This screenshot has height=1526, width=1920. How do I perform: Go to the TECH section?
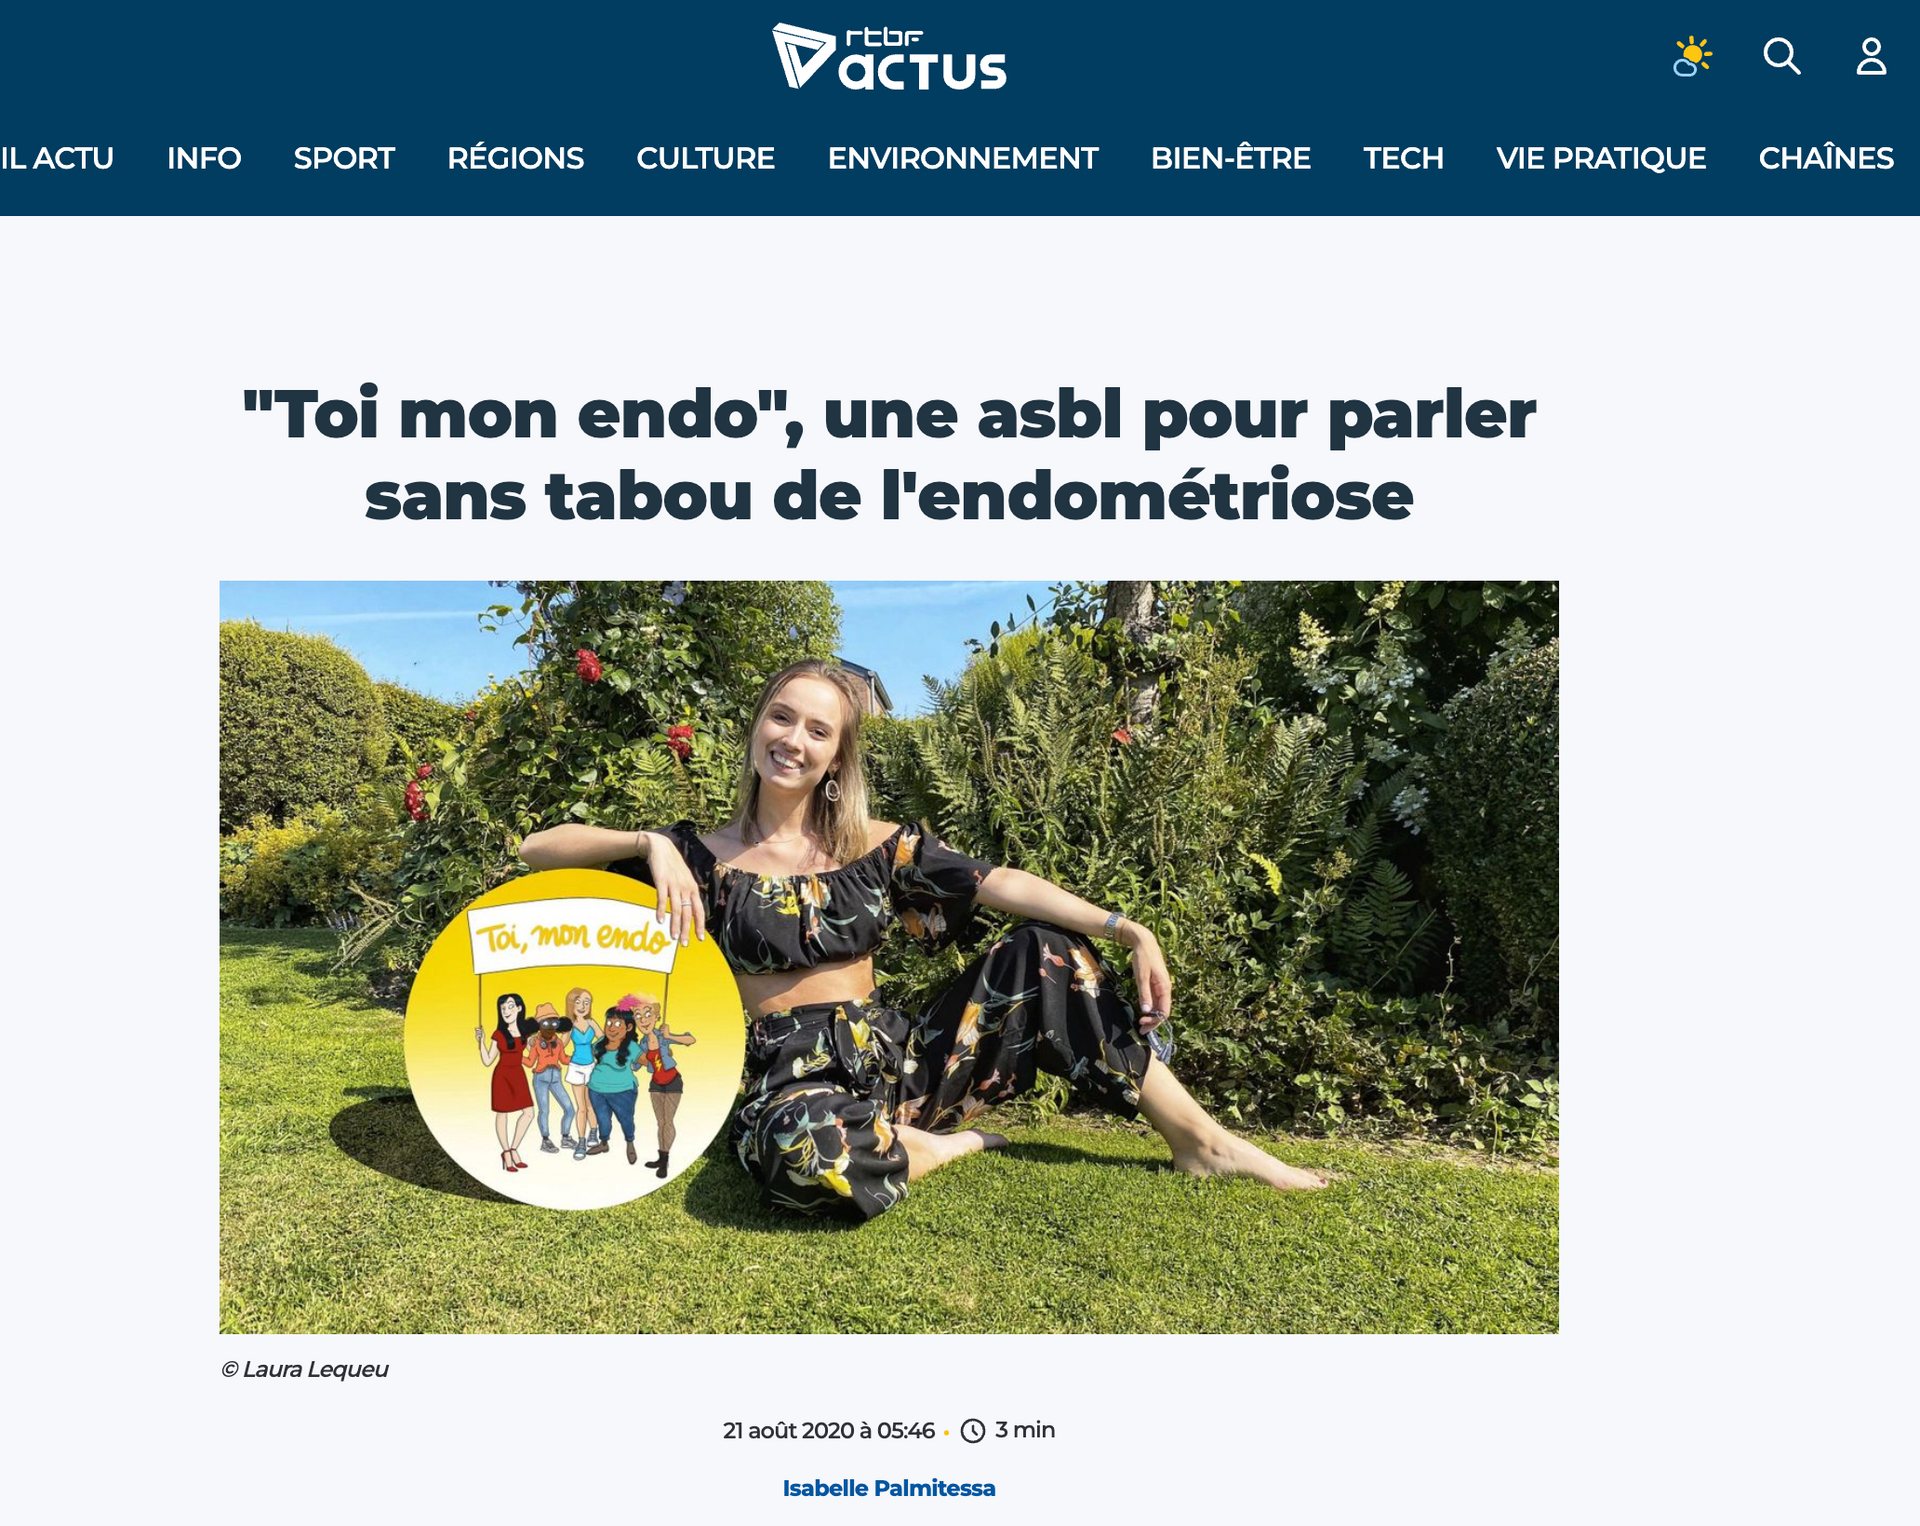1403,158
